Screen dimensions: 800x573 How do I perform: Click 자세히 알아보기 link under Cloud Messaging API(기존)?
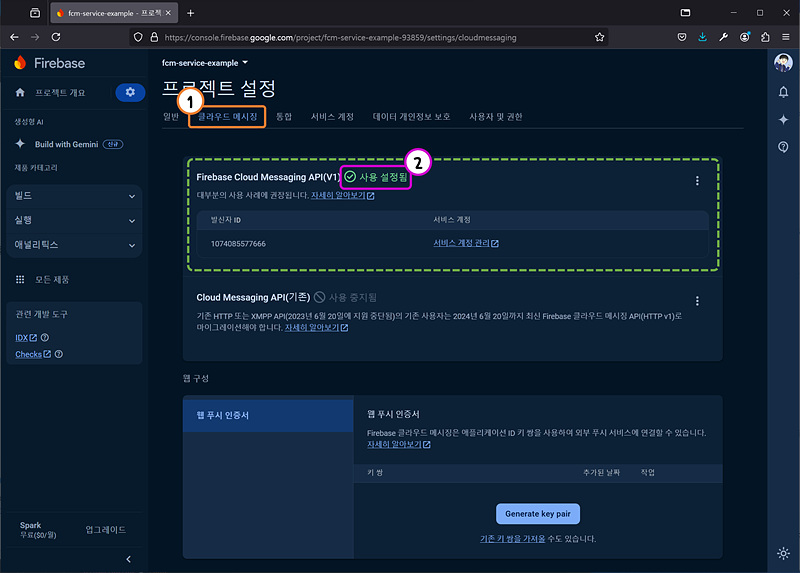[x=316, y=328]
